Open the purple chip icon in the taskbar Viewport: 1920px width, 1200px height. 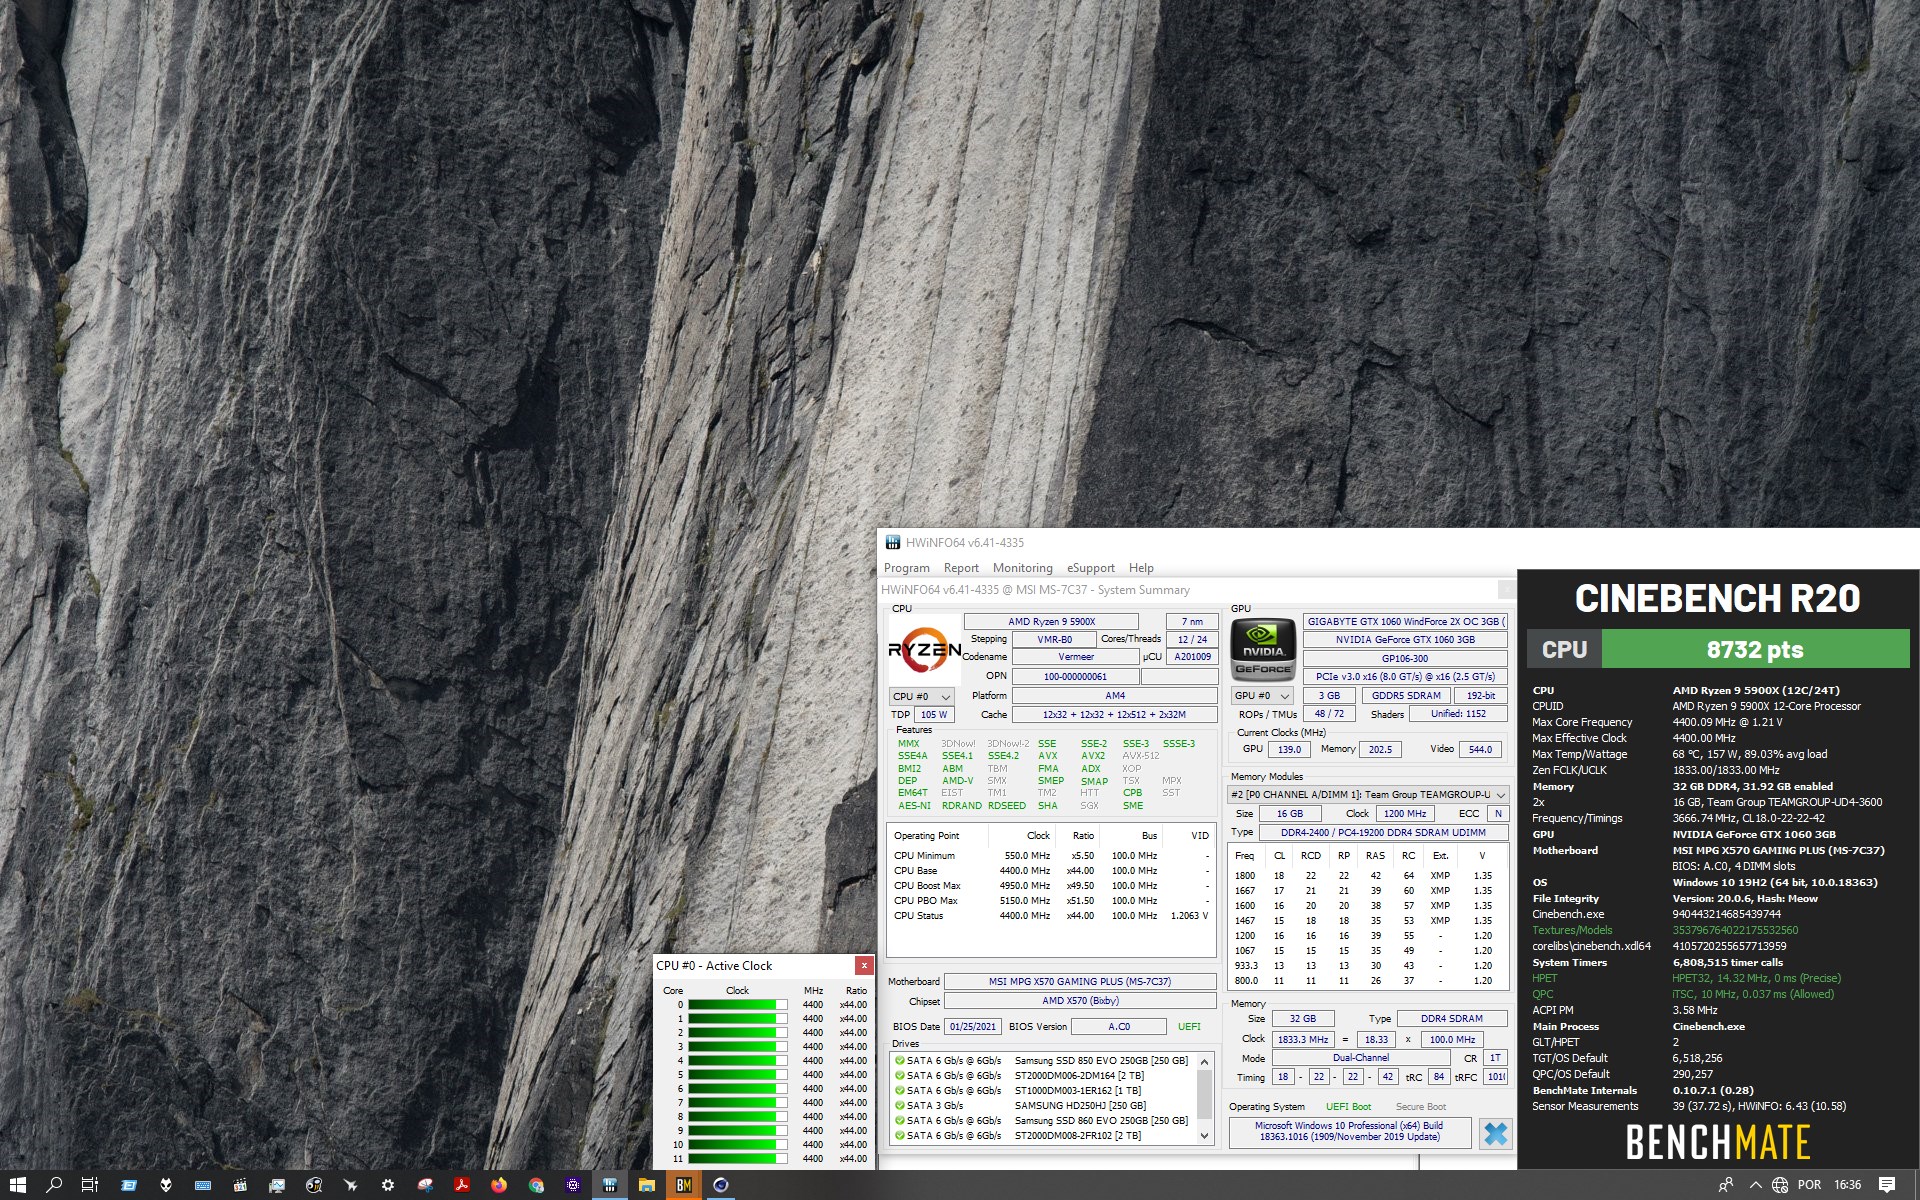point(573,1185)
